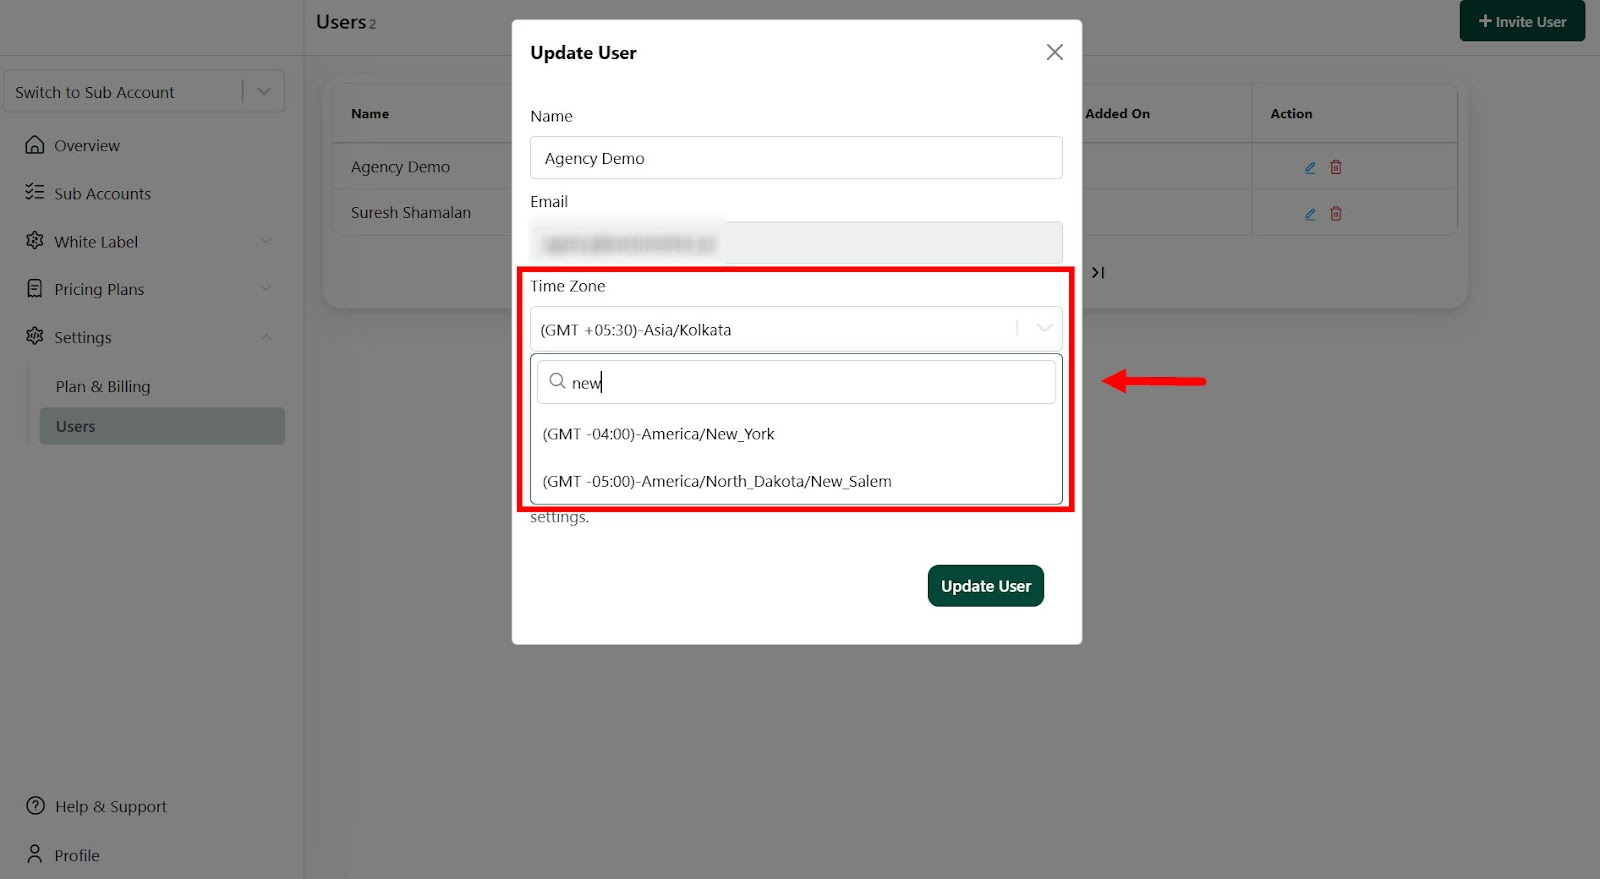Toggle the Time Zone dropdown arrow

tap(1044, 328)
